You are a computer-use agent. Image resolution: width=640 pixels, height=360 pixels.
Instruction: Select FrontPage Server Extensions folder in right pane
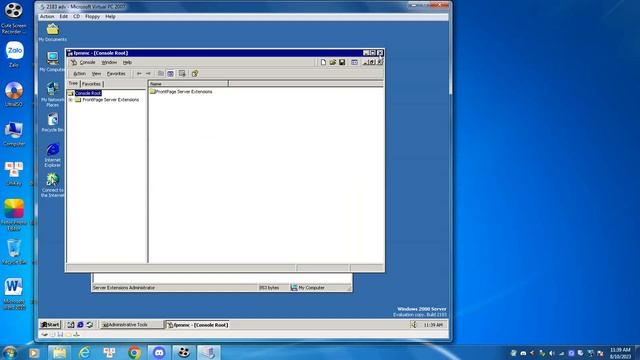tap(181, 91)
